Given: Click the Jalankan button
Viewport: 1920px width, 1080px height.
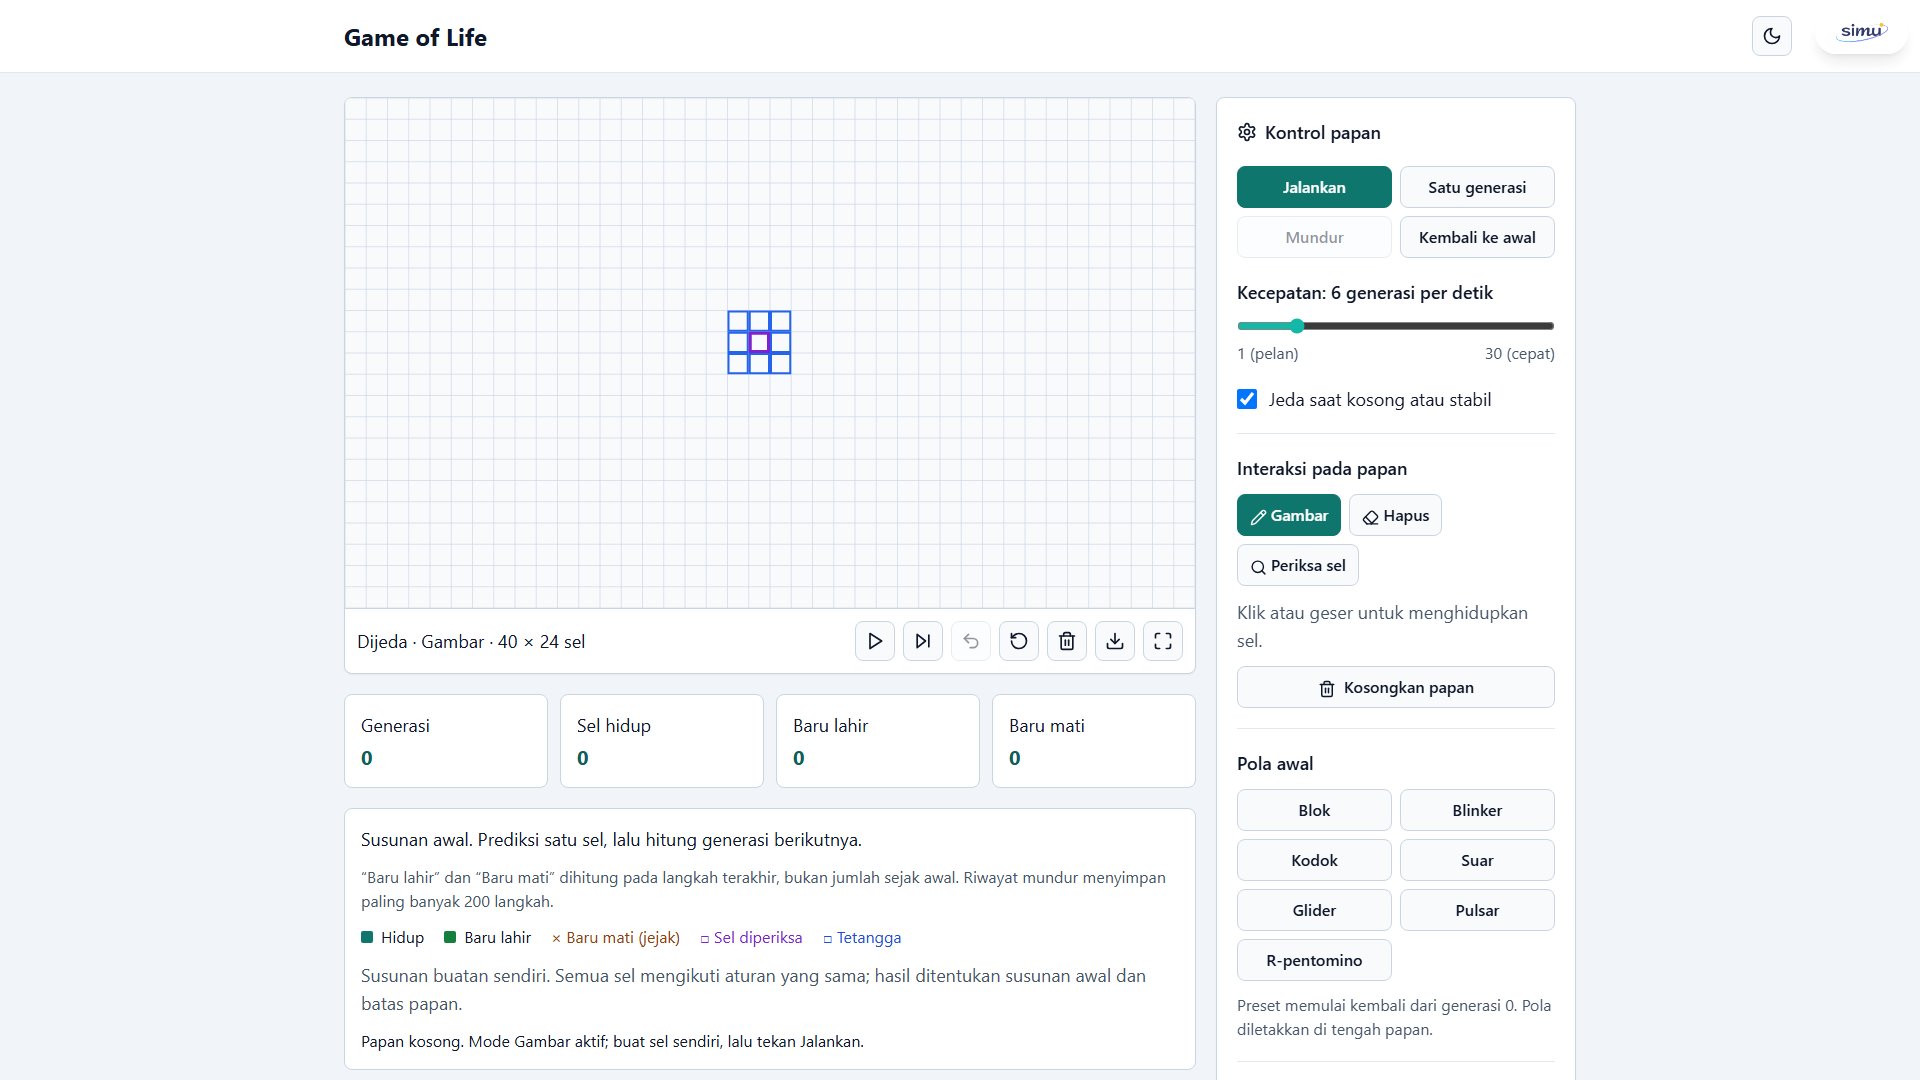Looking at the screenshot, I should [x=1314, y=187].
